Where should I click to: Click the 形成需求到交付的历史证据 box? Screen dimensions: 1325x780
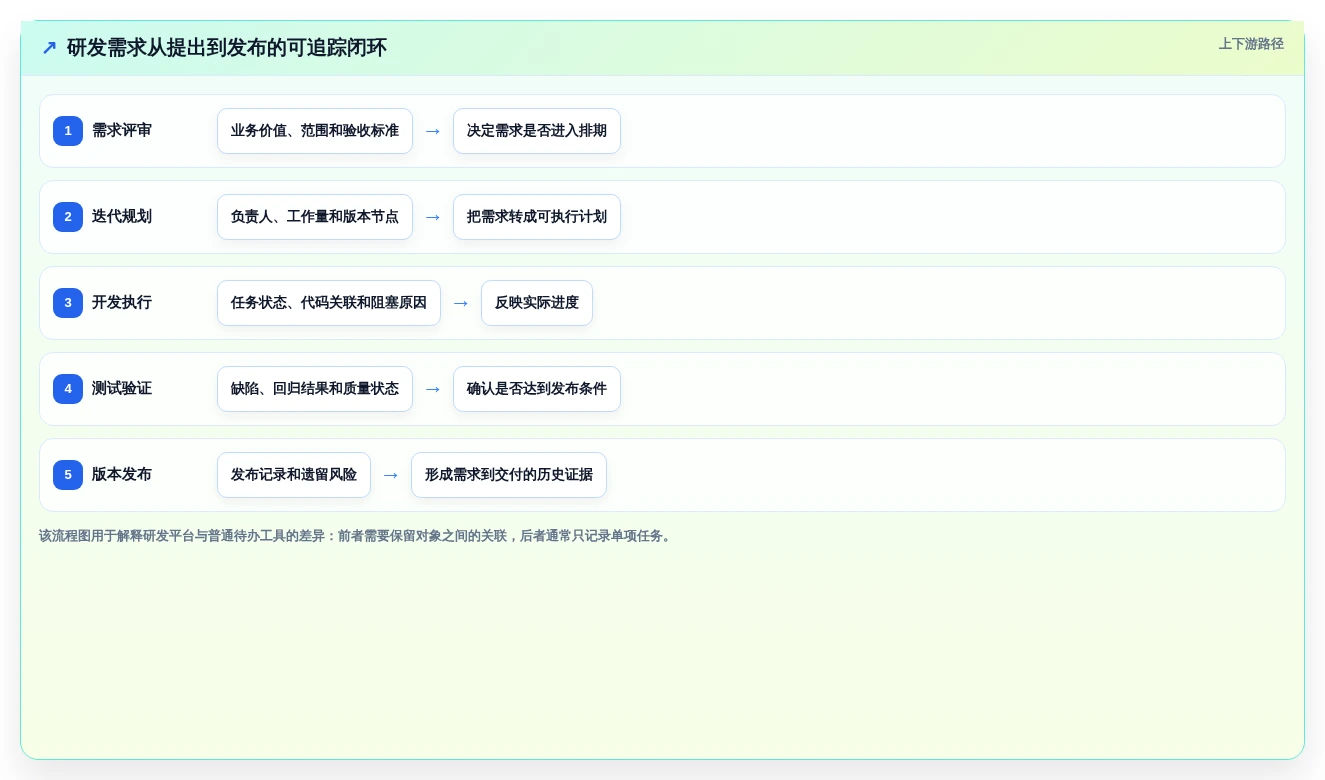(509, 475)
